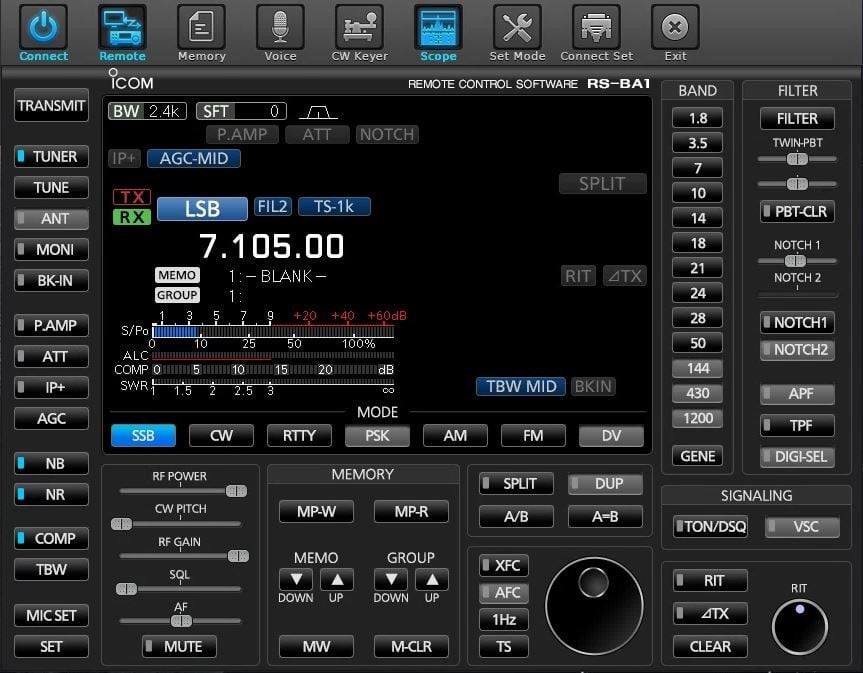Select the 50 MHz band
The height and width of the screenshot is (673, 863).
(697, 343)
